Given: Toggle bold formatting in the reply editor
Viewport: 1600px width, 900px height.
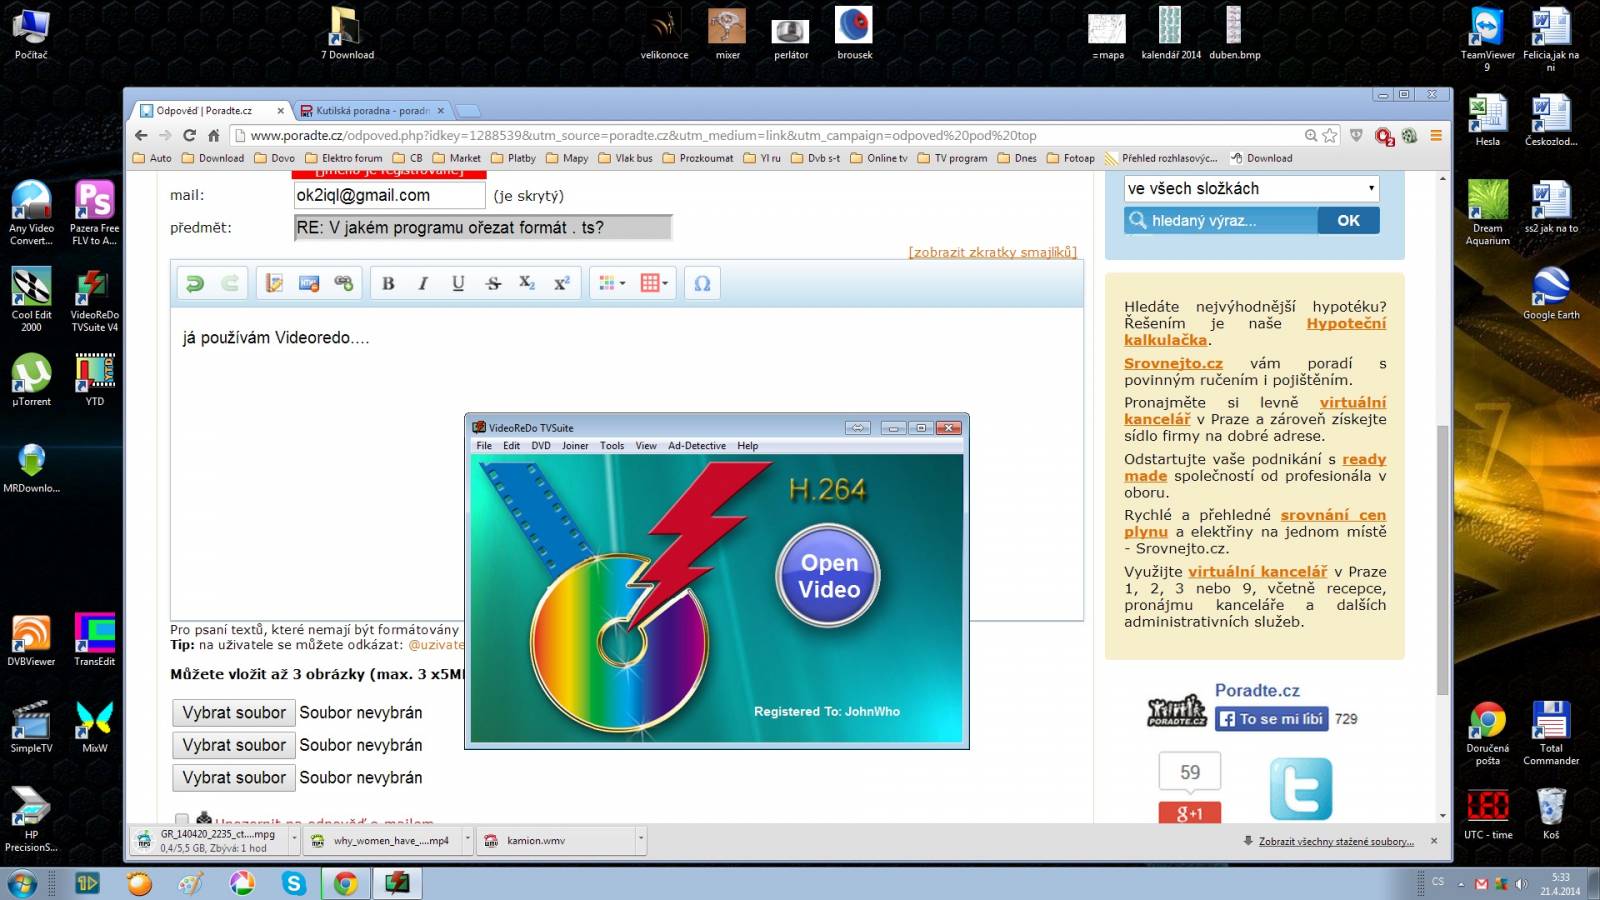Looking at the screenshot, I should coord(388,284).
